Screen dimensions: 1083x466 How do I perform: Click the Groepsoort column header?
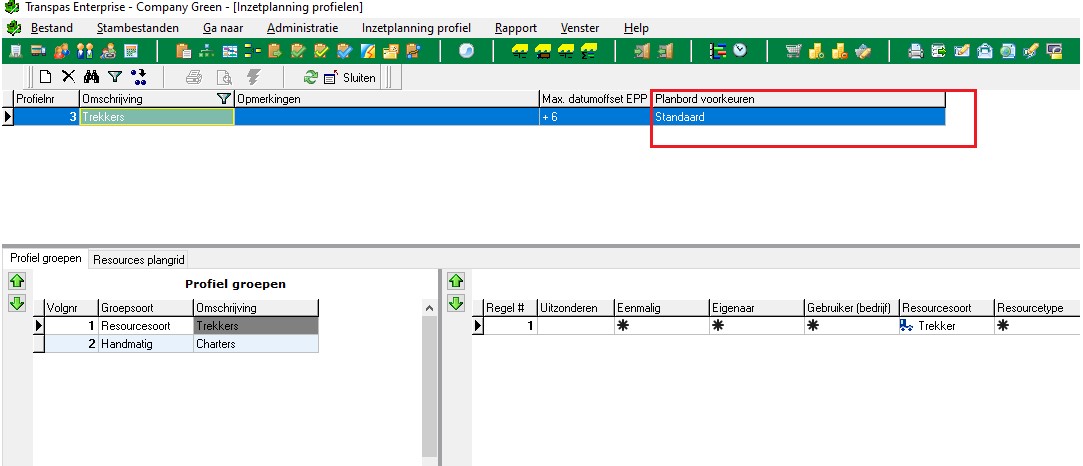146,308
